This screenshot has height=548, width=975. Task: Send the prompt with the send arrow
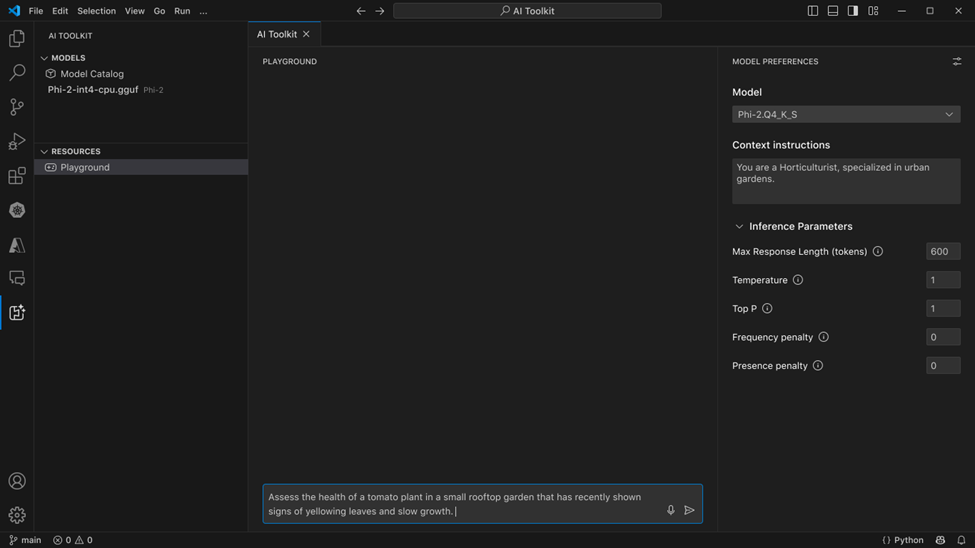689,510
